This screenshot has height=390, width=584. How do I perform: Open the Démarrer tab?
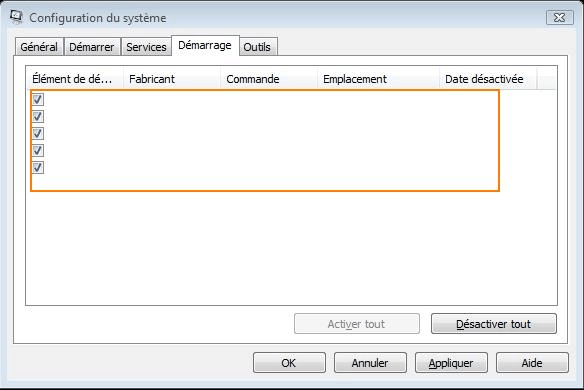click(x=92, y=47)
